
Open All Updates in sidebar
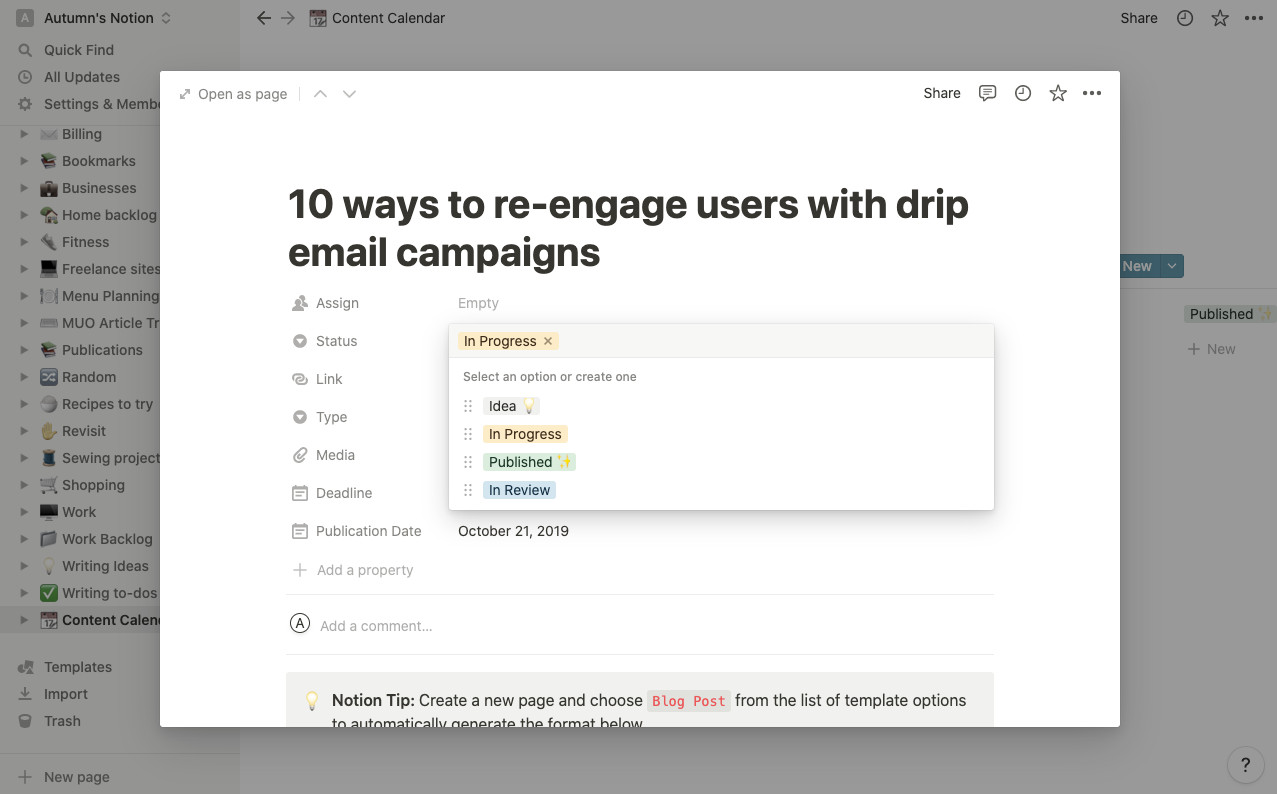click(x=82, y=77)
